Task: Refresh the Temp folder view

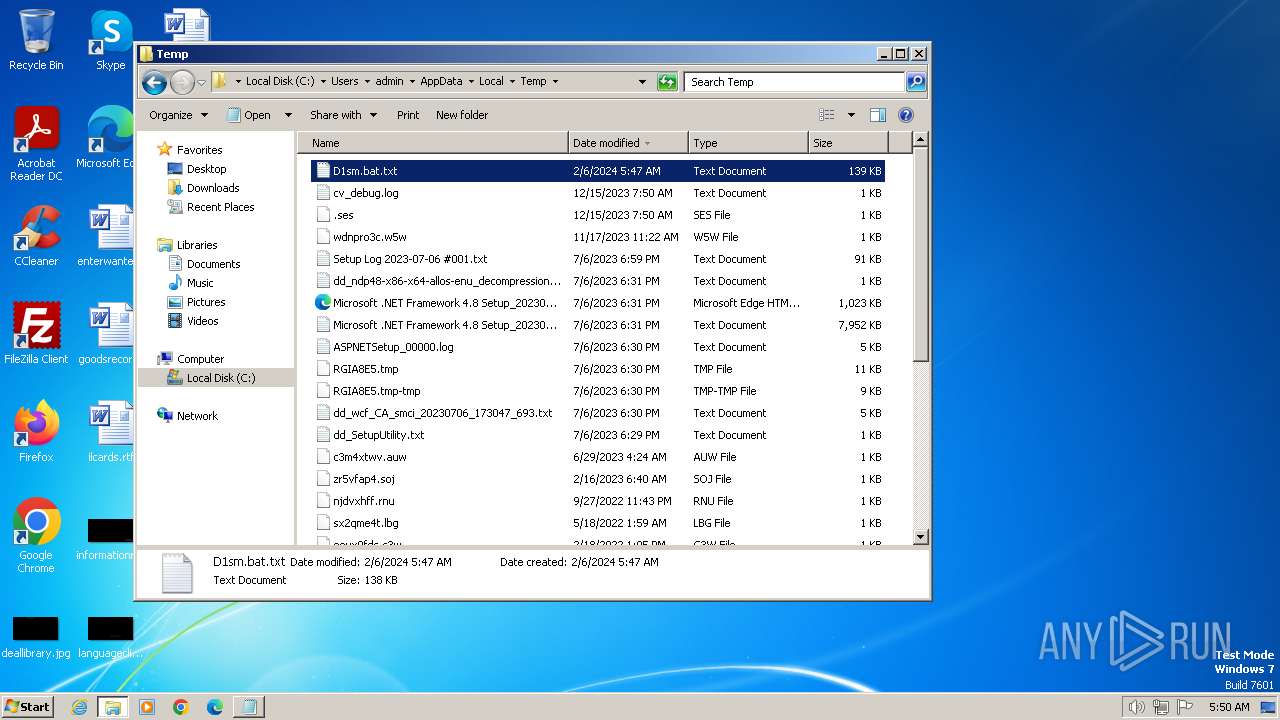Action: coord(667,82)
